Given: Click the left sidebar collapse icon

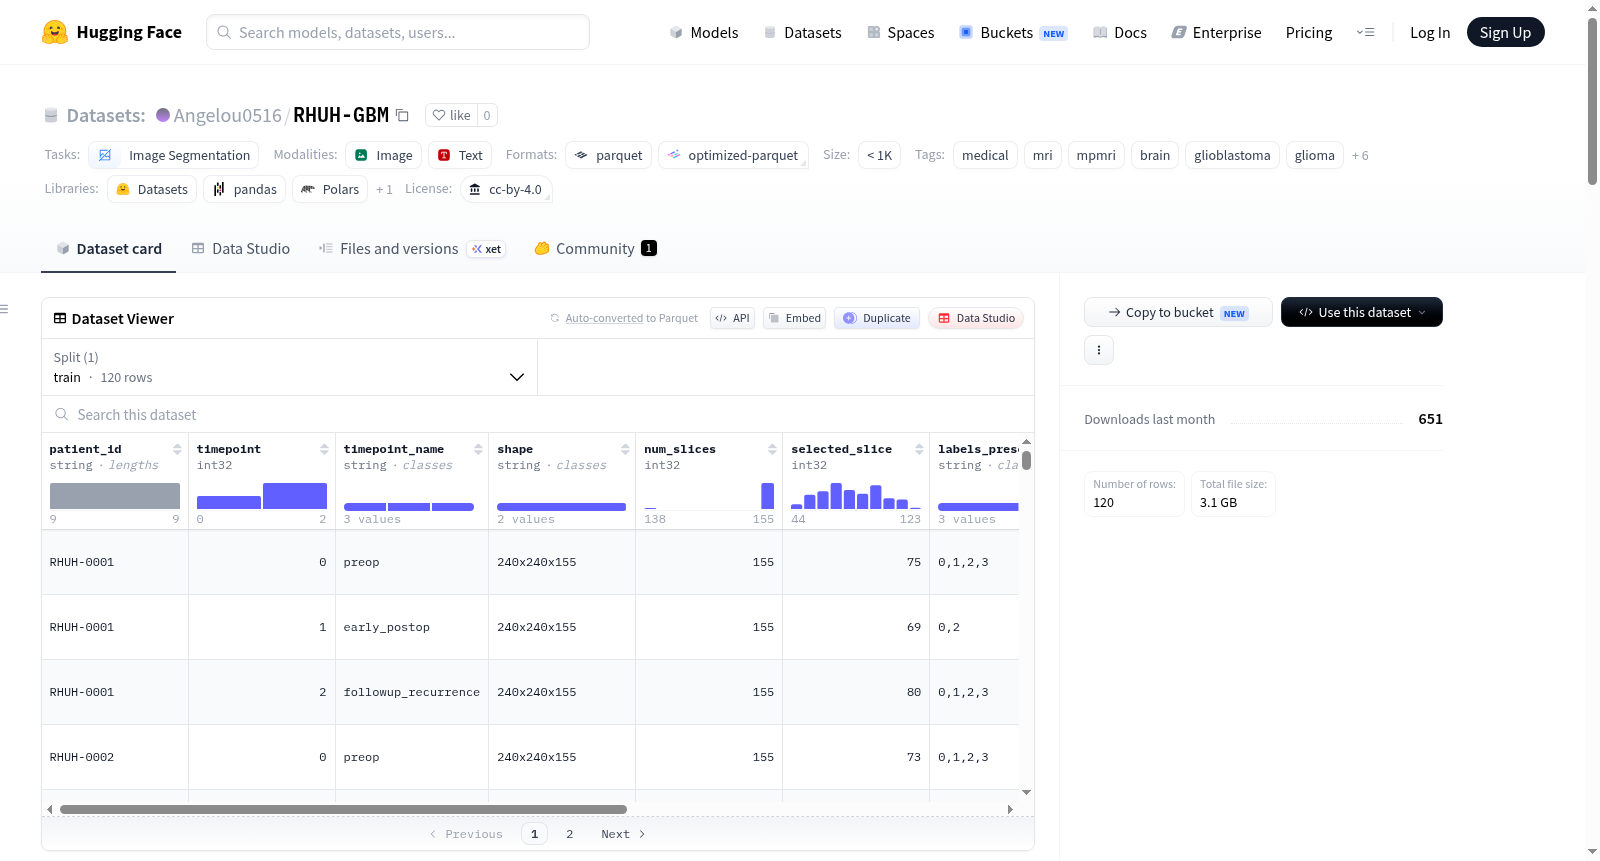Looking at the screenshot, I should (x=5, y=309).
